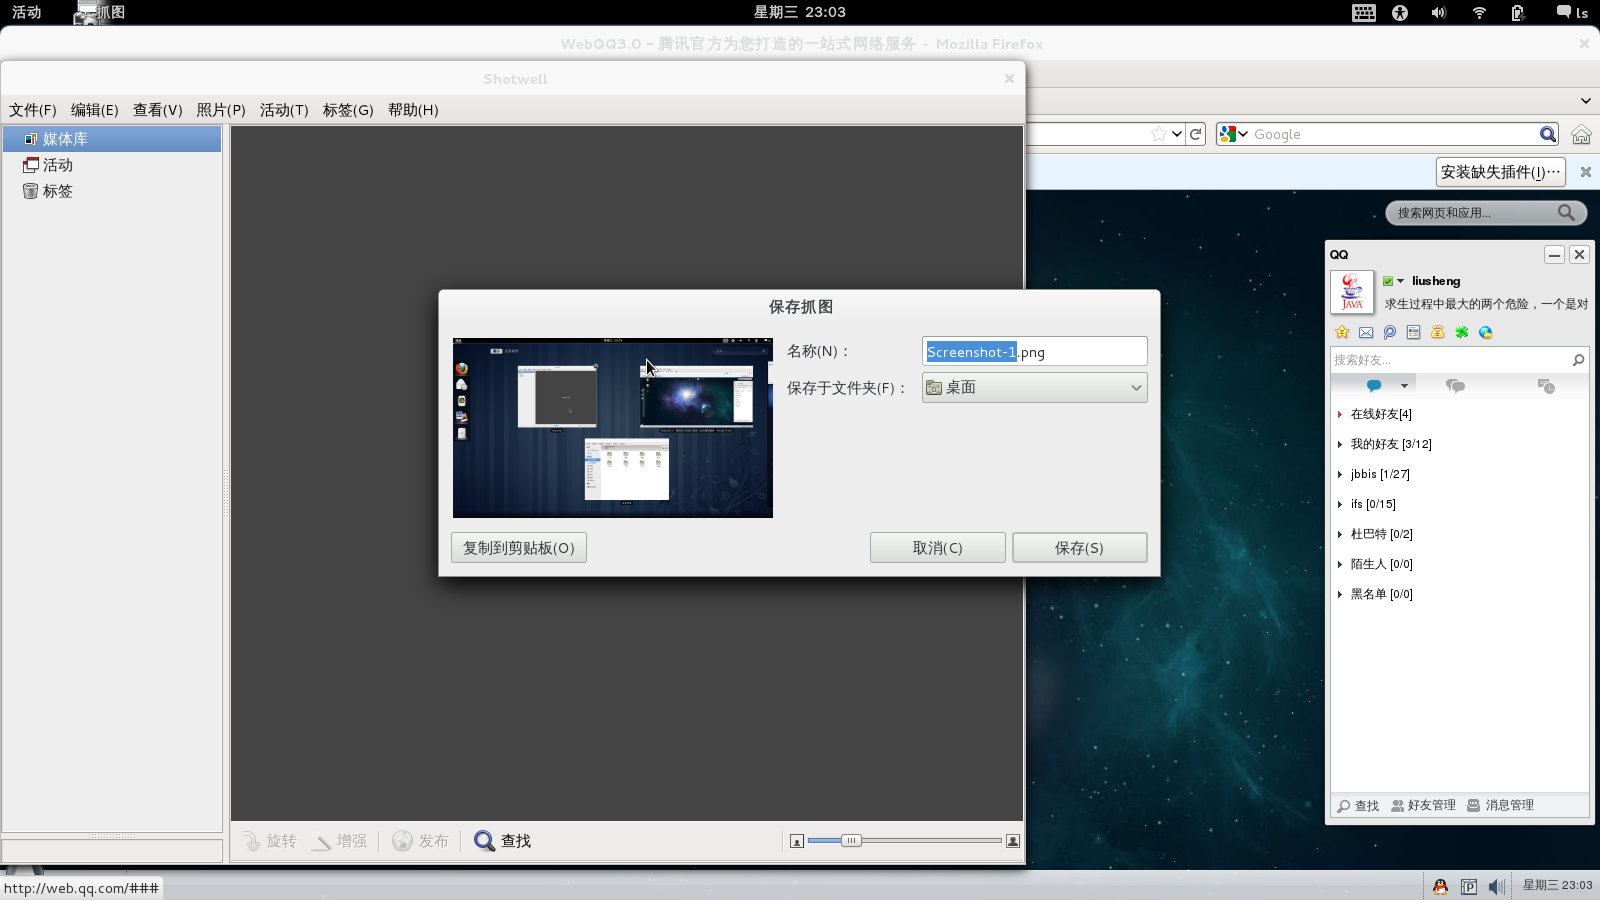The width and height of the screenshot is (1600, 900).
Task: Switch to QQ group chats tab
Action: [1456, 386]
